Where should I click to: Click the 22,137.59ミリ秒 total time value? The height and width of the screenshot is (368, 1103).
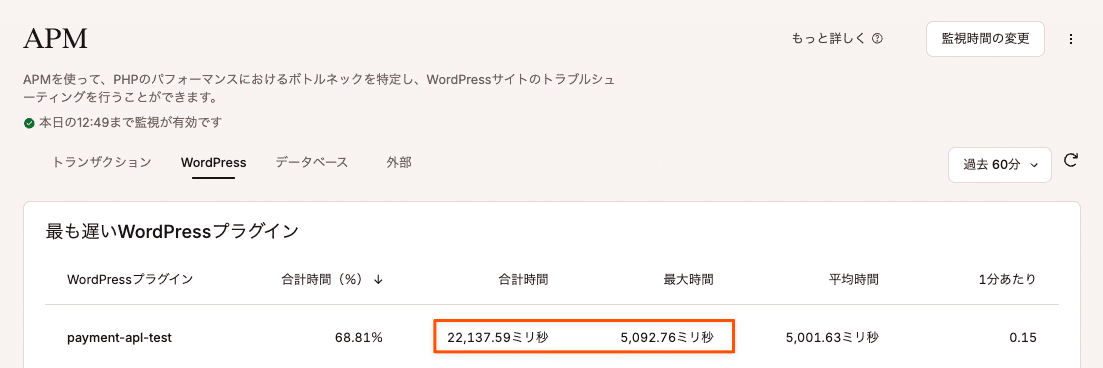(498, 338)
